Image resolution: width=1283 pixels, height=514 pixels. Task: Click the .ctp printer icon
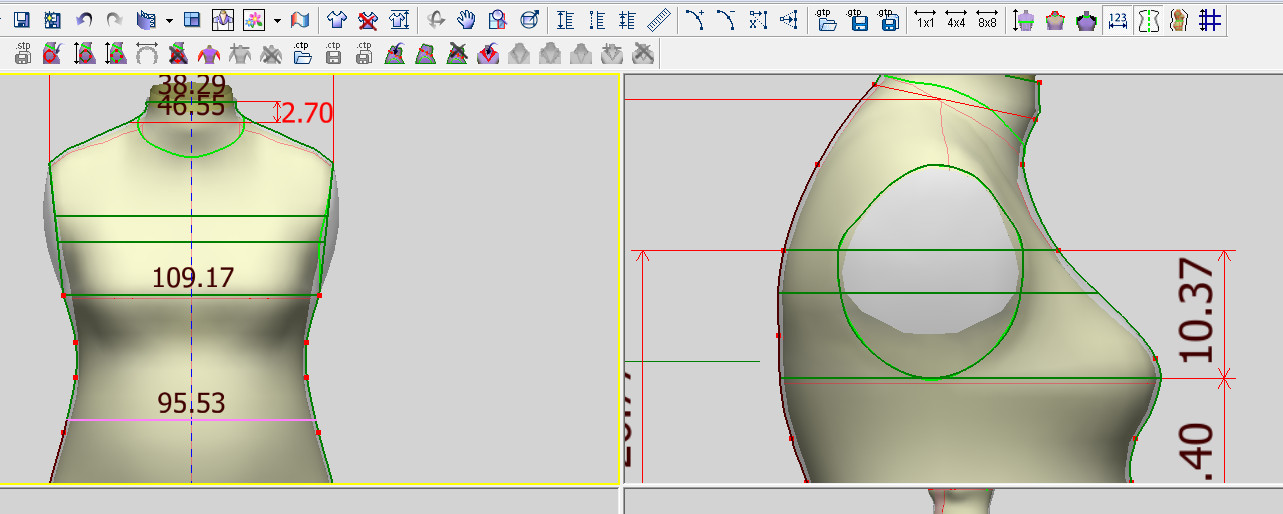(364, 53)
